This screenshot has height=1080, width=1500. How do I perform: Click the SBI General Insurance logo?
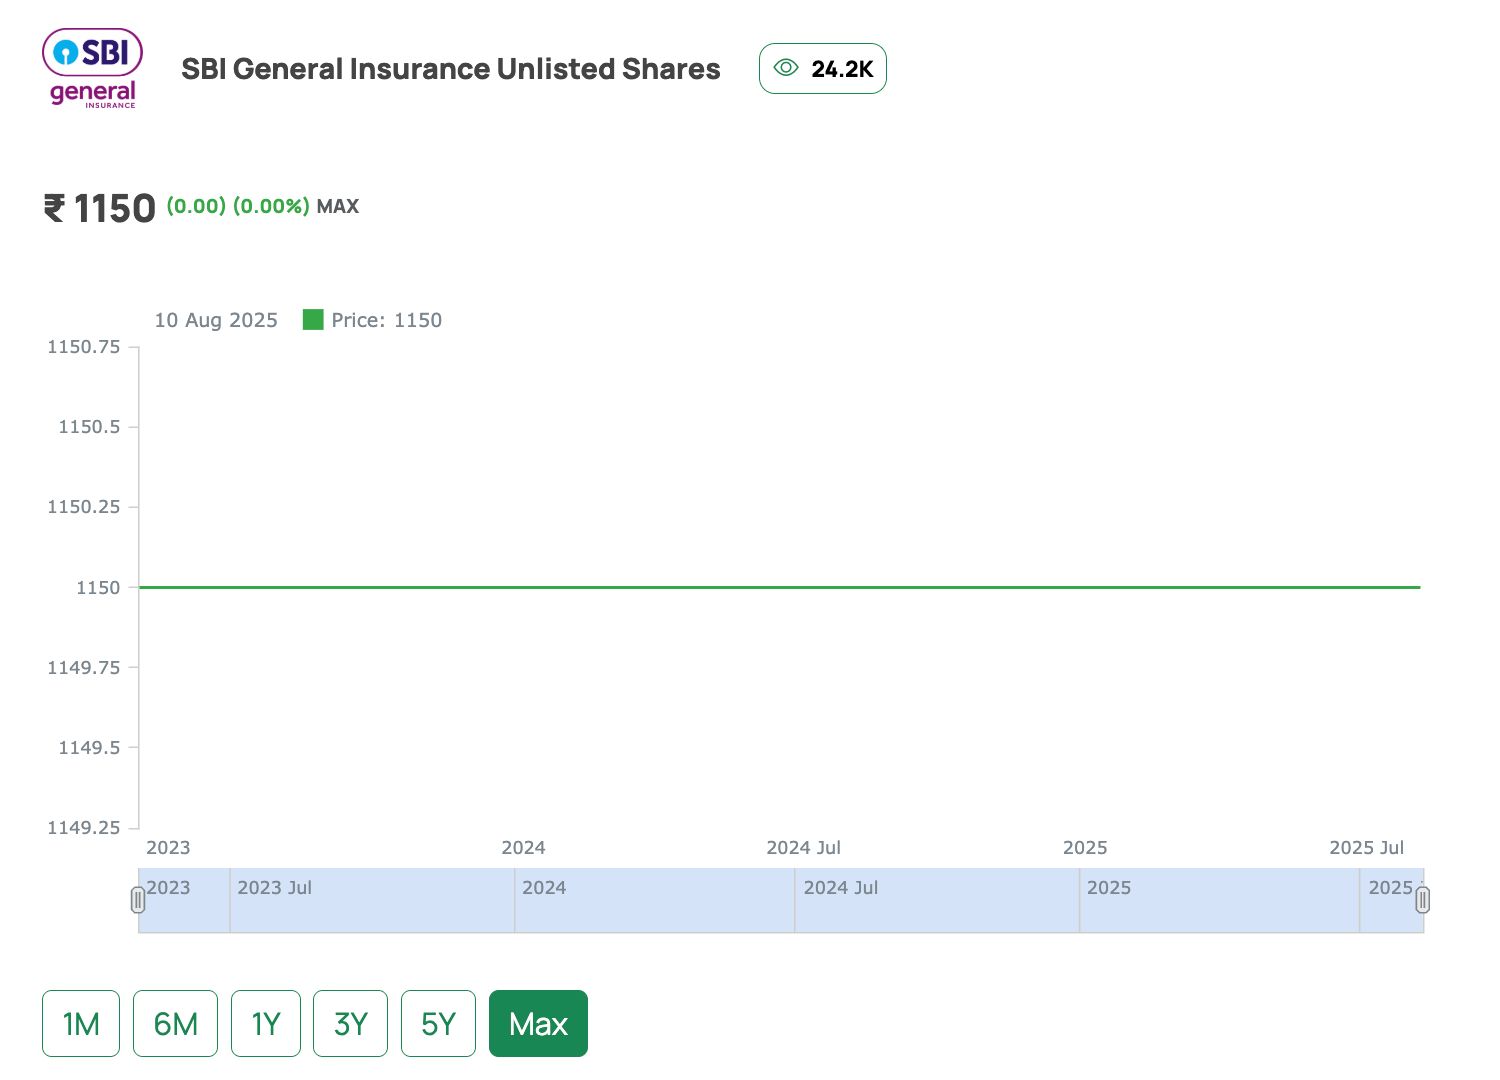pos(92,68)
